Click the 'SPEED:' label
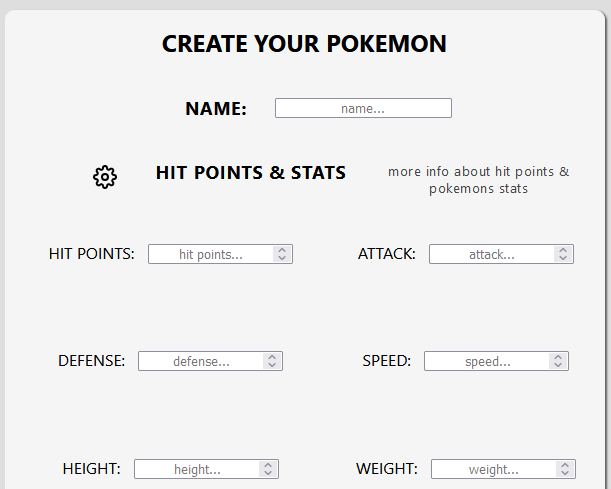The height and width of the screenshot is (489, 611). pos(387,361)
